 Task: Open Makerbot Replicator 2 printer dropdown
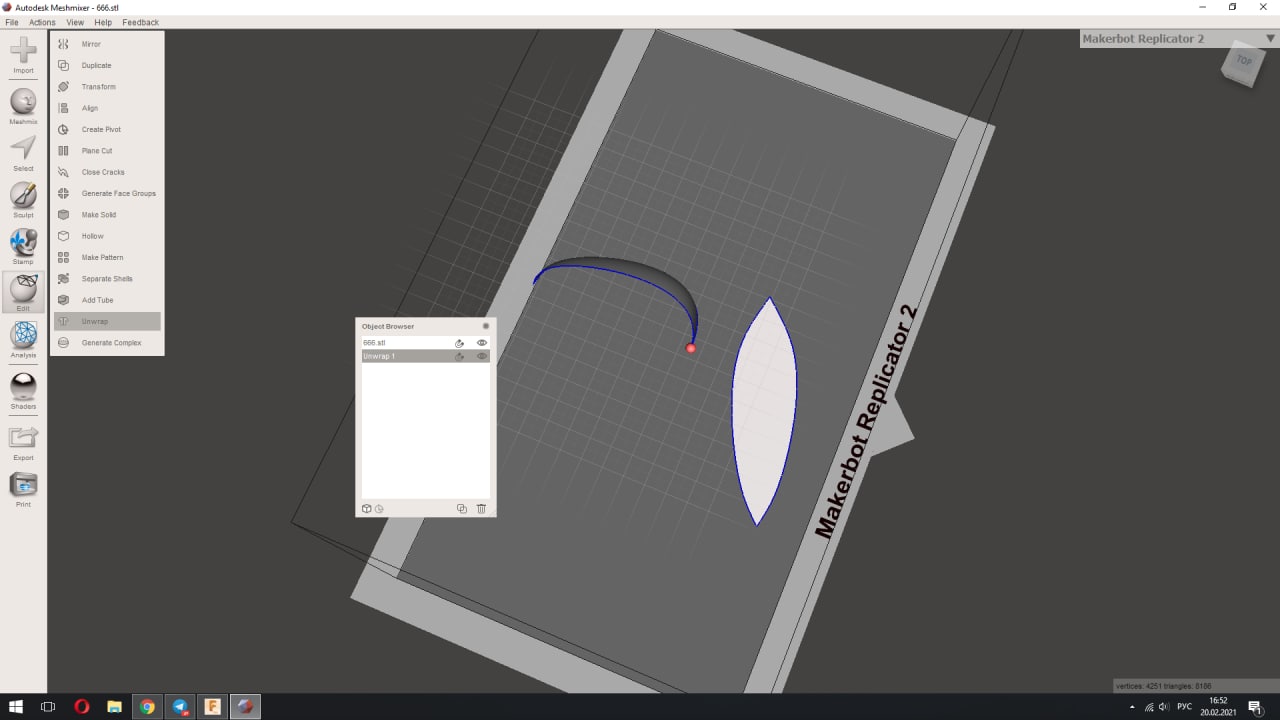pyautogui.click(x=1178, y=39)
